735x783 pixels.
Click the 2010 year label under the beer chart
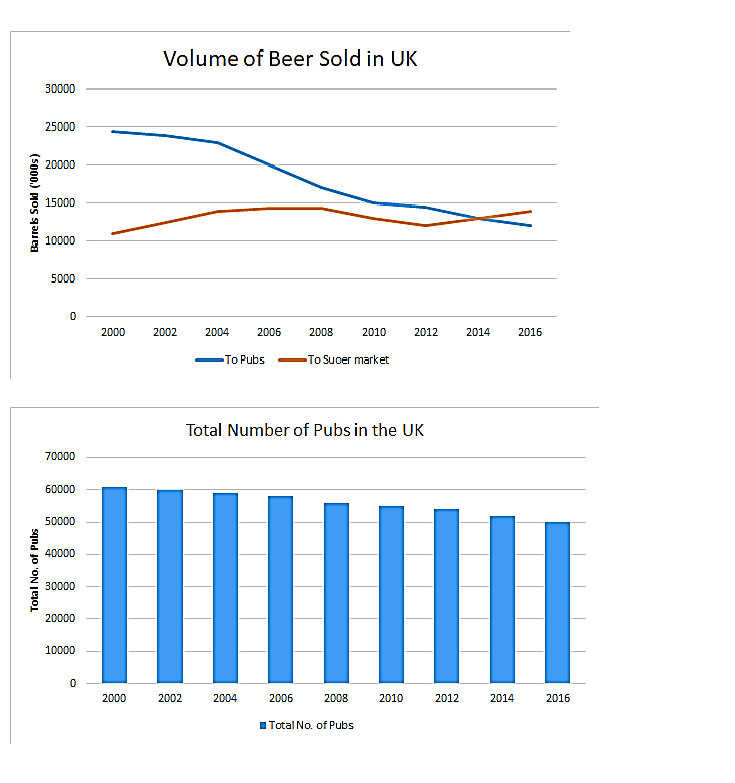[x=374, y=332]
